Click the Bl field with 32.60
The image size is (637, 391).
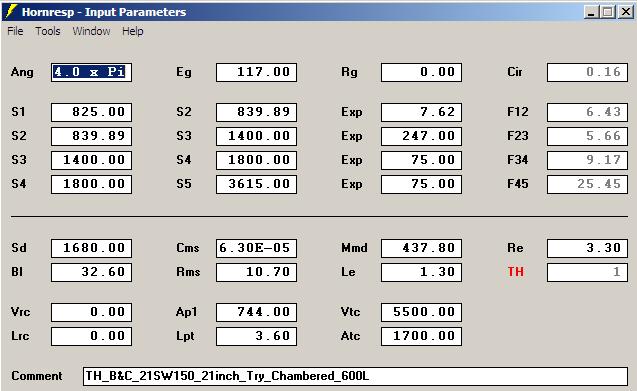(91, 272)
